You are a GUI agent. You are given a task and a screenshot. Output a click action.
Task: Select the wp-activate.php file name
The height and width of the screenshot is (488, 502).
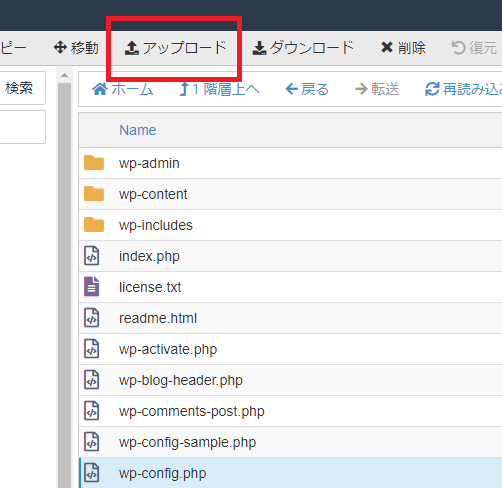coord(168,350)
